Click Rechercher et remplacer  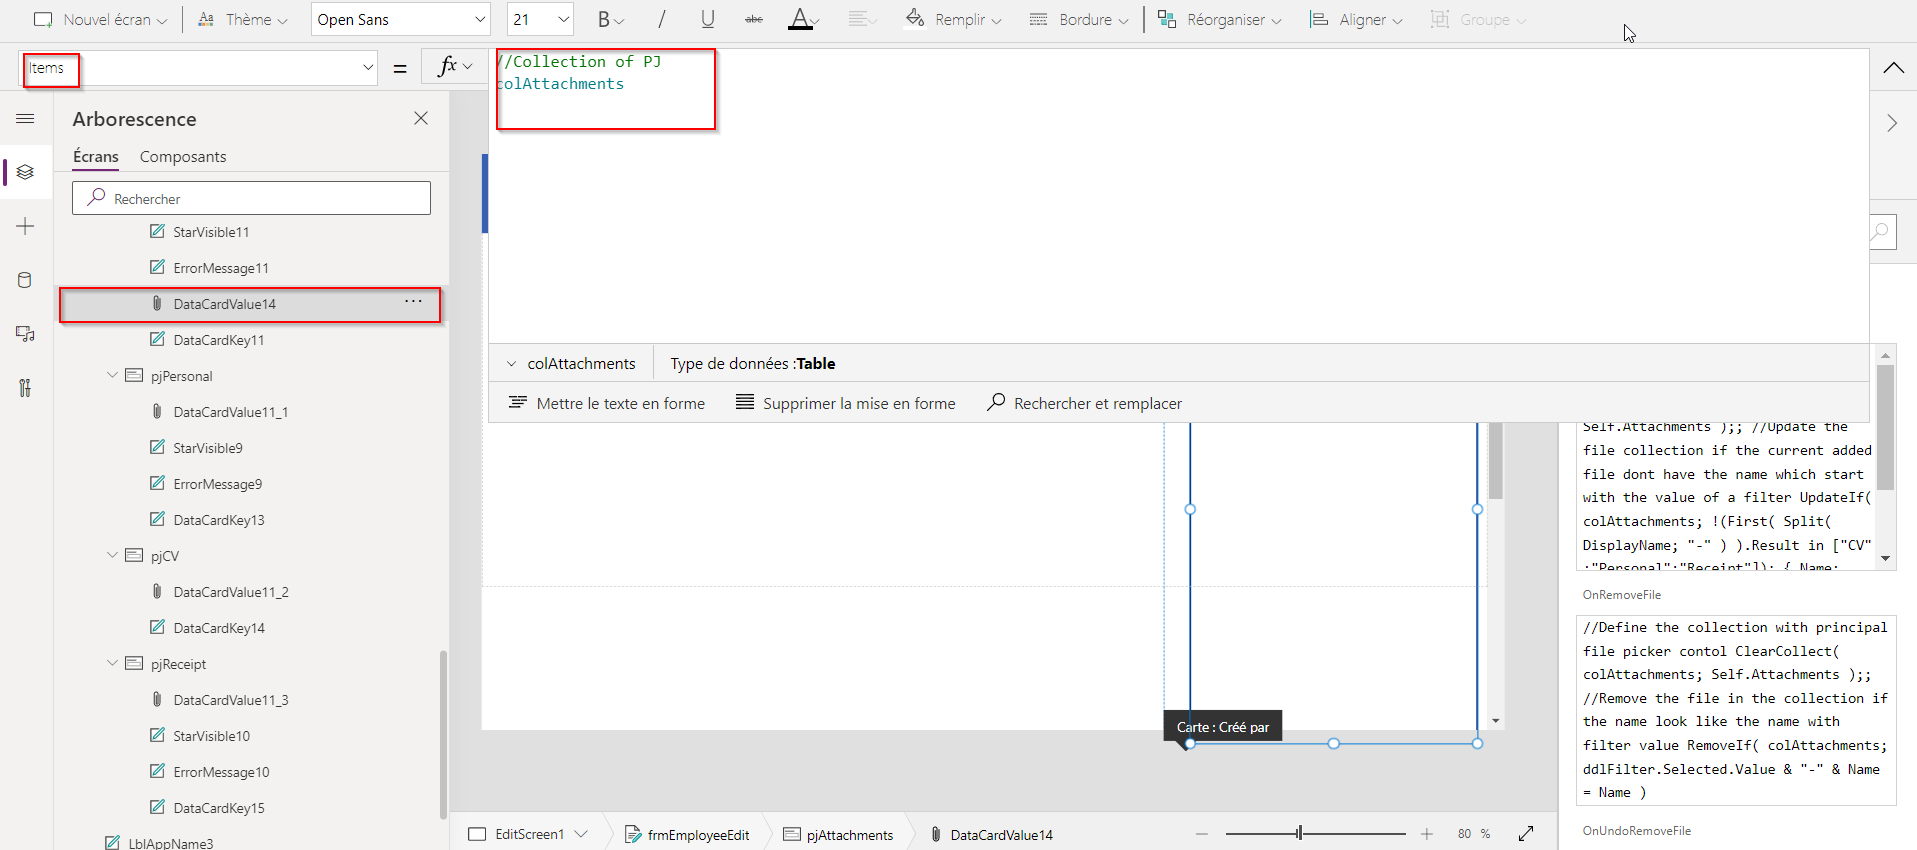1084,403
